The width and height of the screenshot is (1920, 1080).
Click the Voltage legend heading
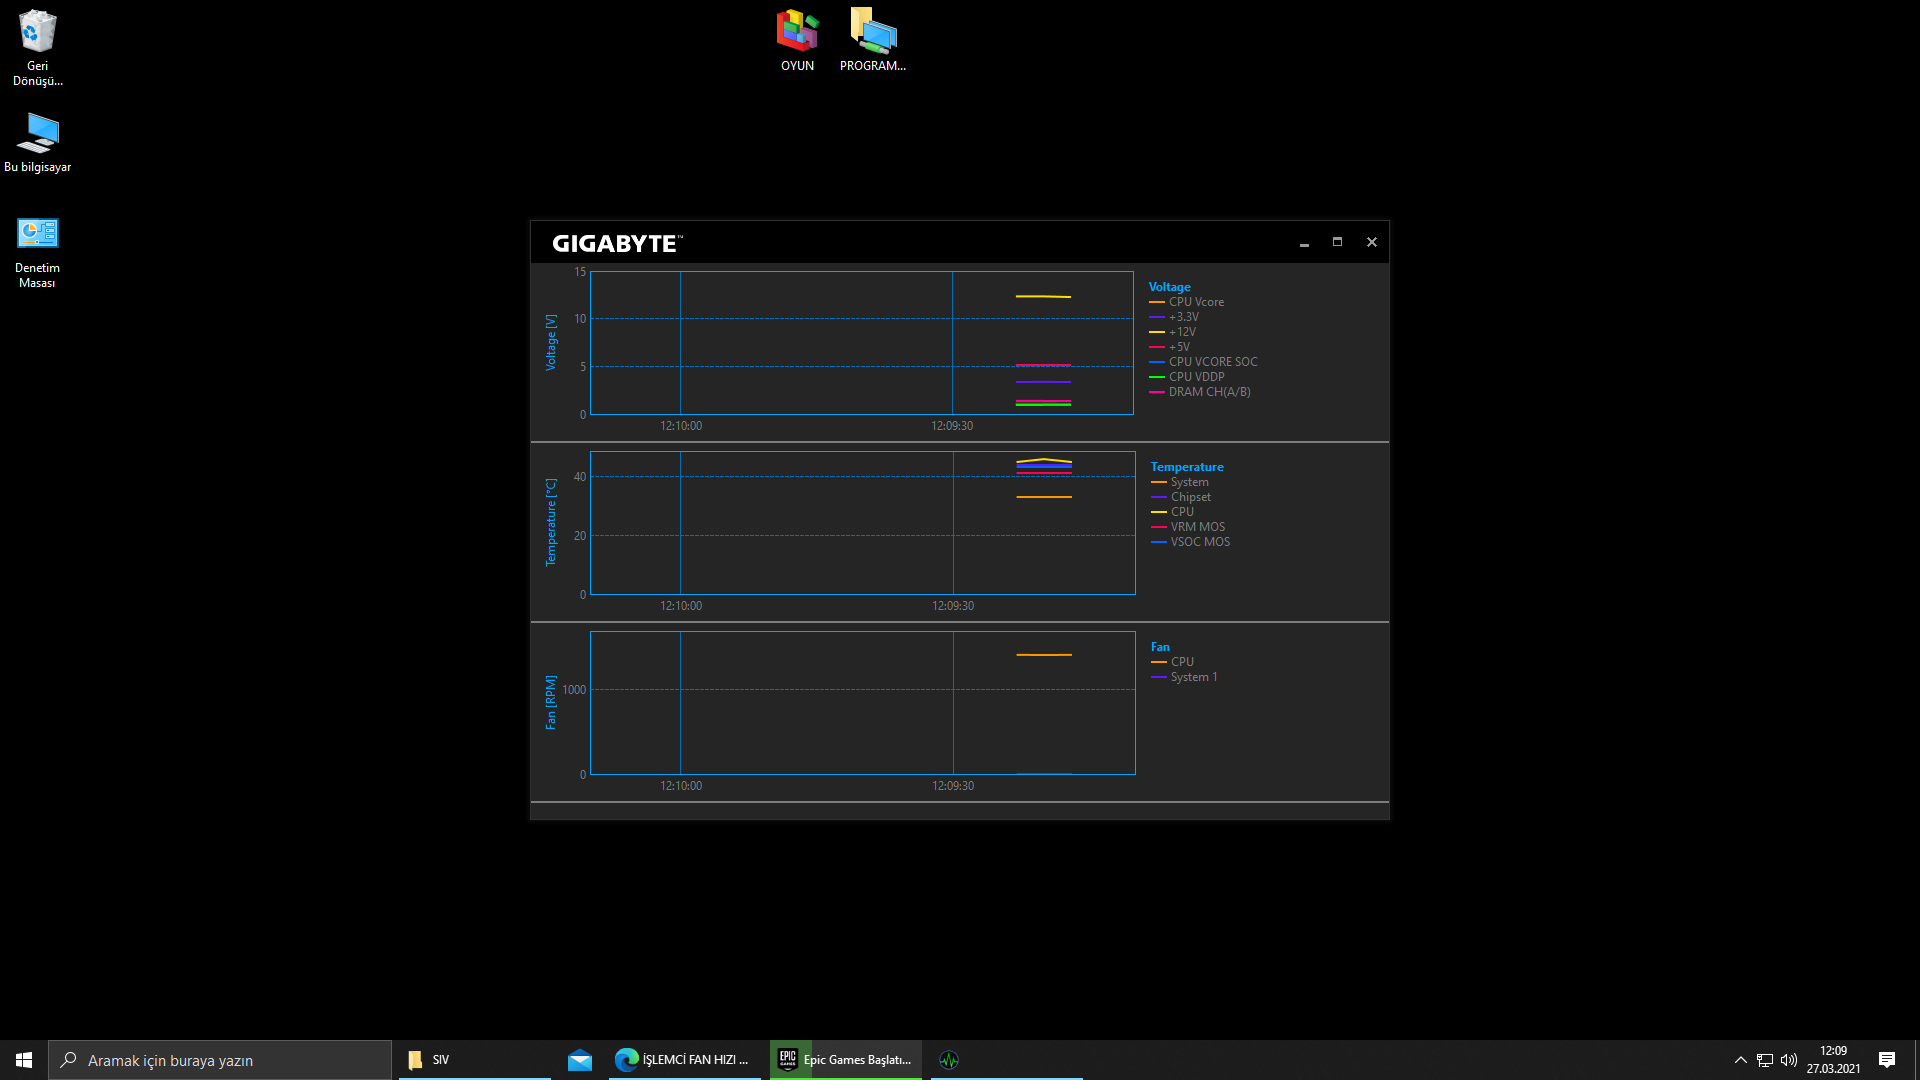click(1169, 286)
